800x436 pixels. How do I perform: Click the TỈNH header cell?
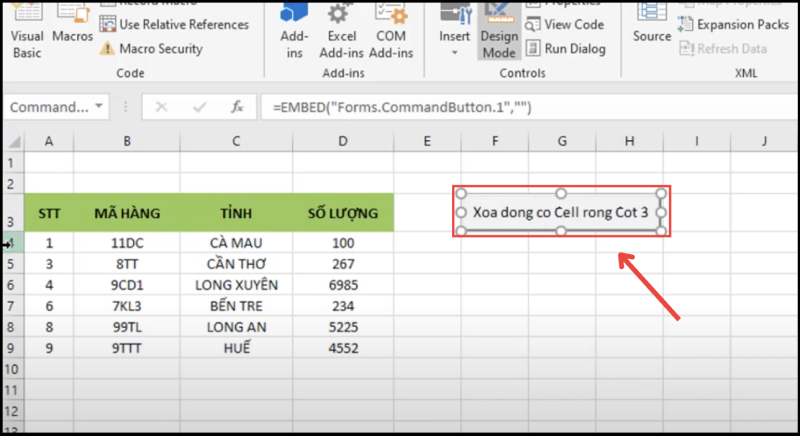(x=236, y=213)
